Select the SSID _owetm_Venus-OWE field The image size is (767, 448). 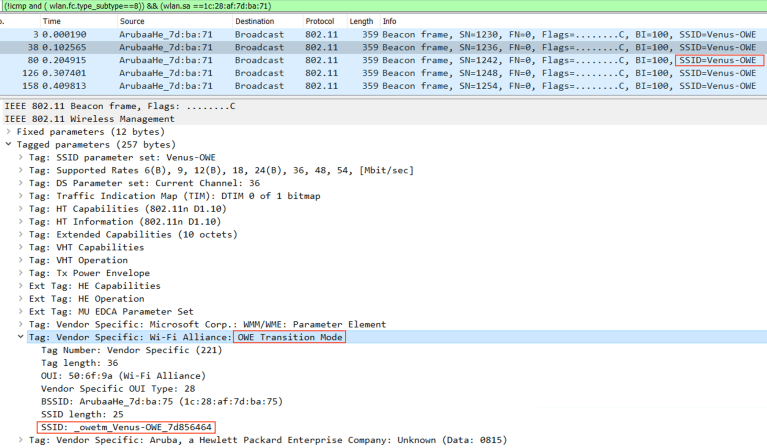(126, 428)
